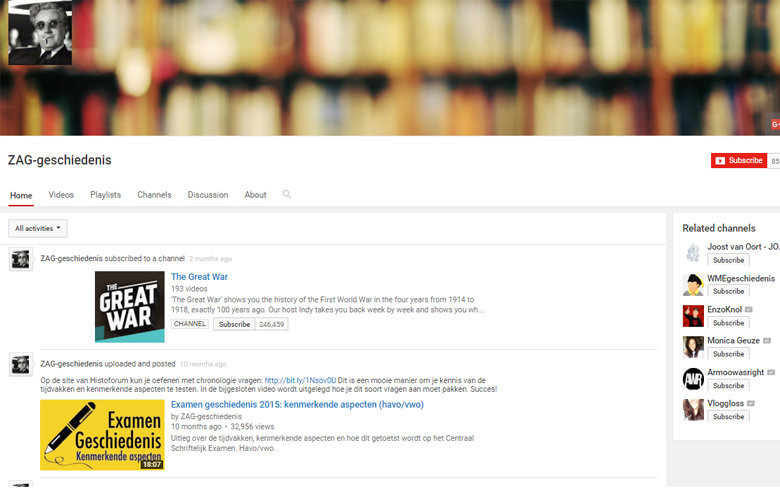This screenshot has height=488, width=780.
Task: Play the Examen Geschiedenis video thumbnail
Action: (102, 435)
